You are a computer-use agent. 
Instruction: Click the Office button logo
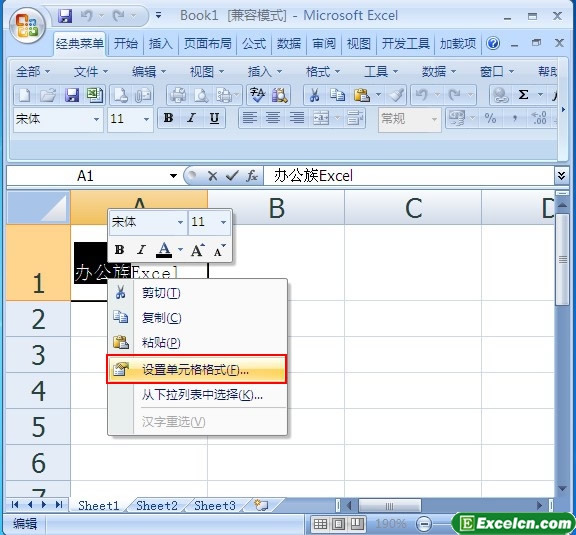pos(28,26)
